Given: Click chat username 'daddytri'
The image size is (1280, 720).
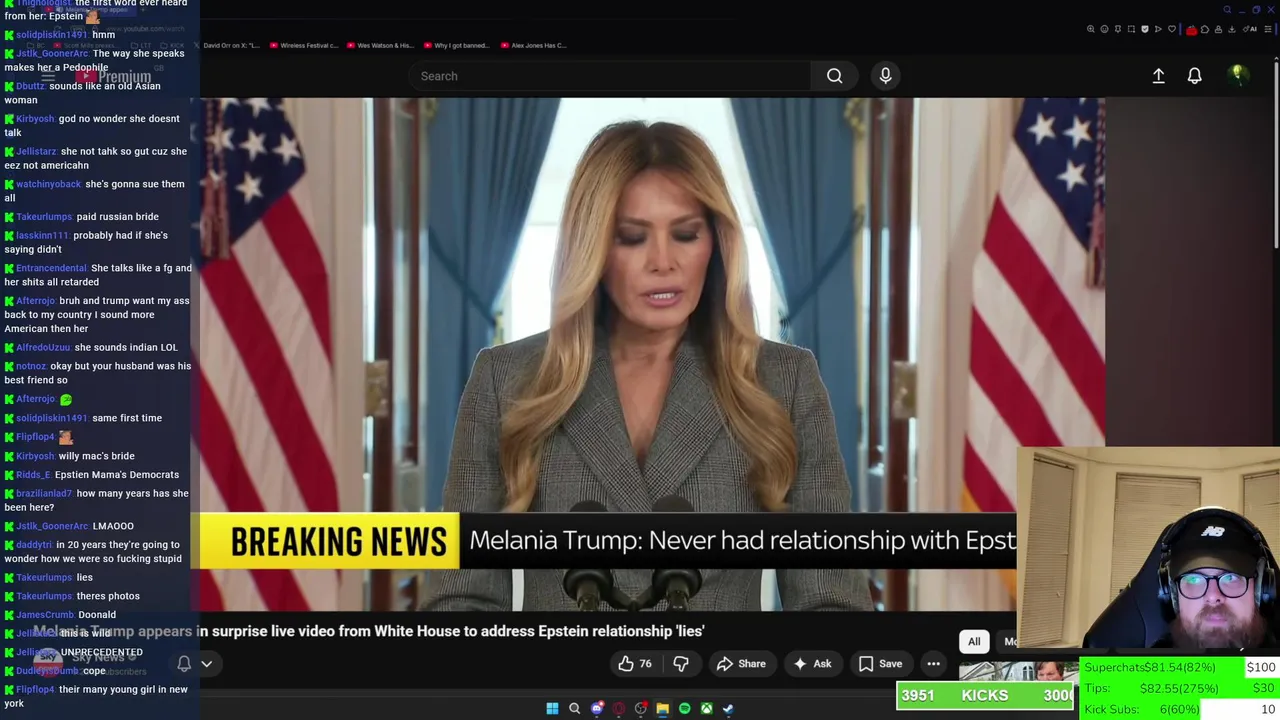Looking at the screenshot, I should (x=34, y=545).
